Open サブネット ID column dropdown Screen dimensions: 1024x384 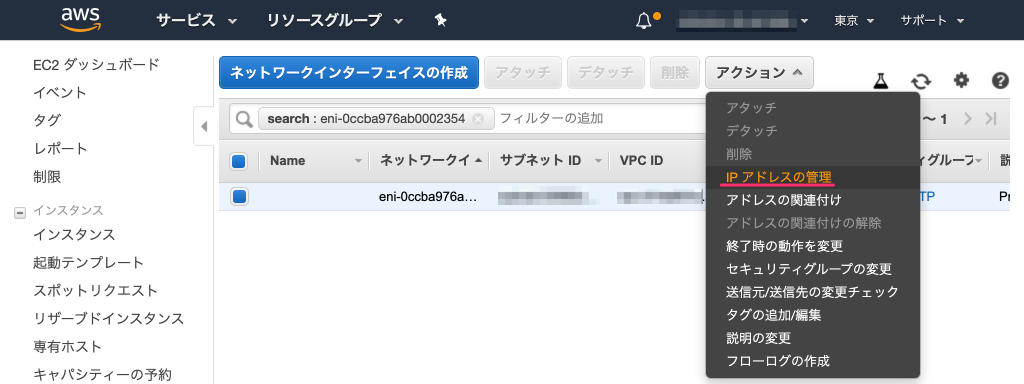[x=598, y=161]
